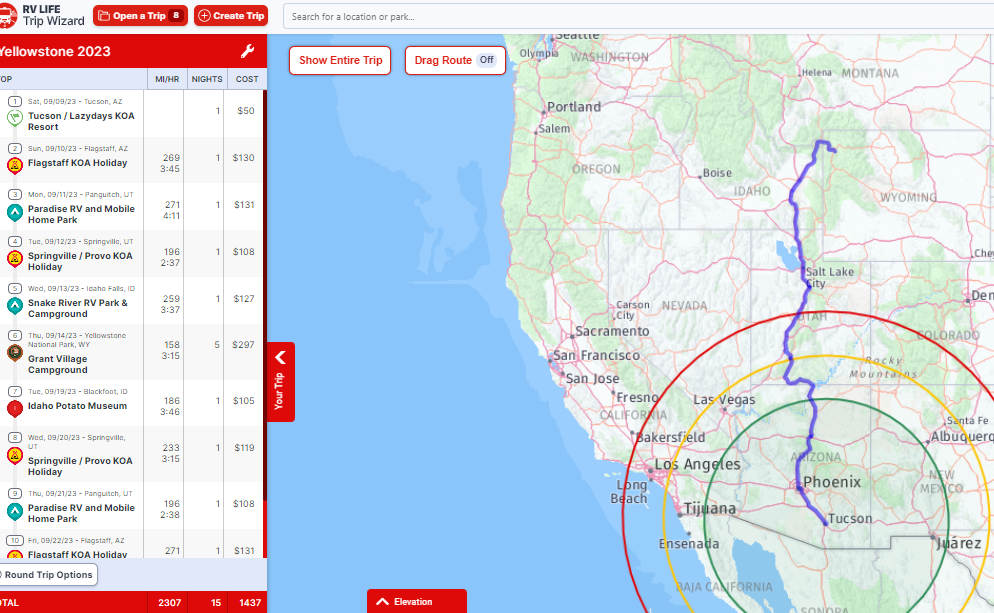Click the $297 cost for Grant Village

tap(243, 344)
